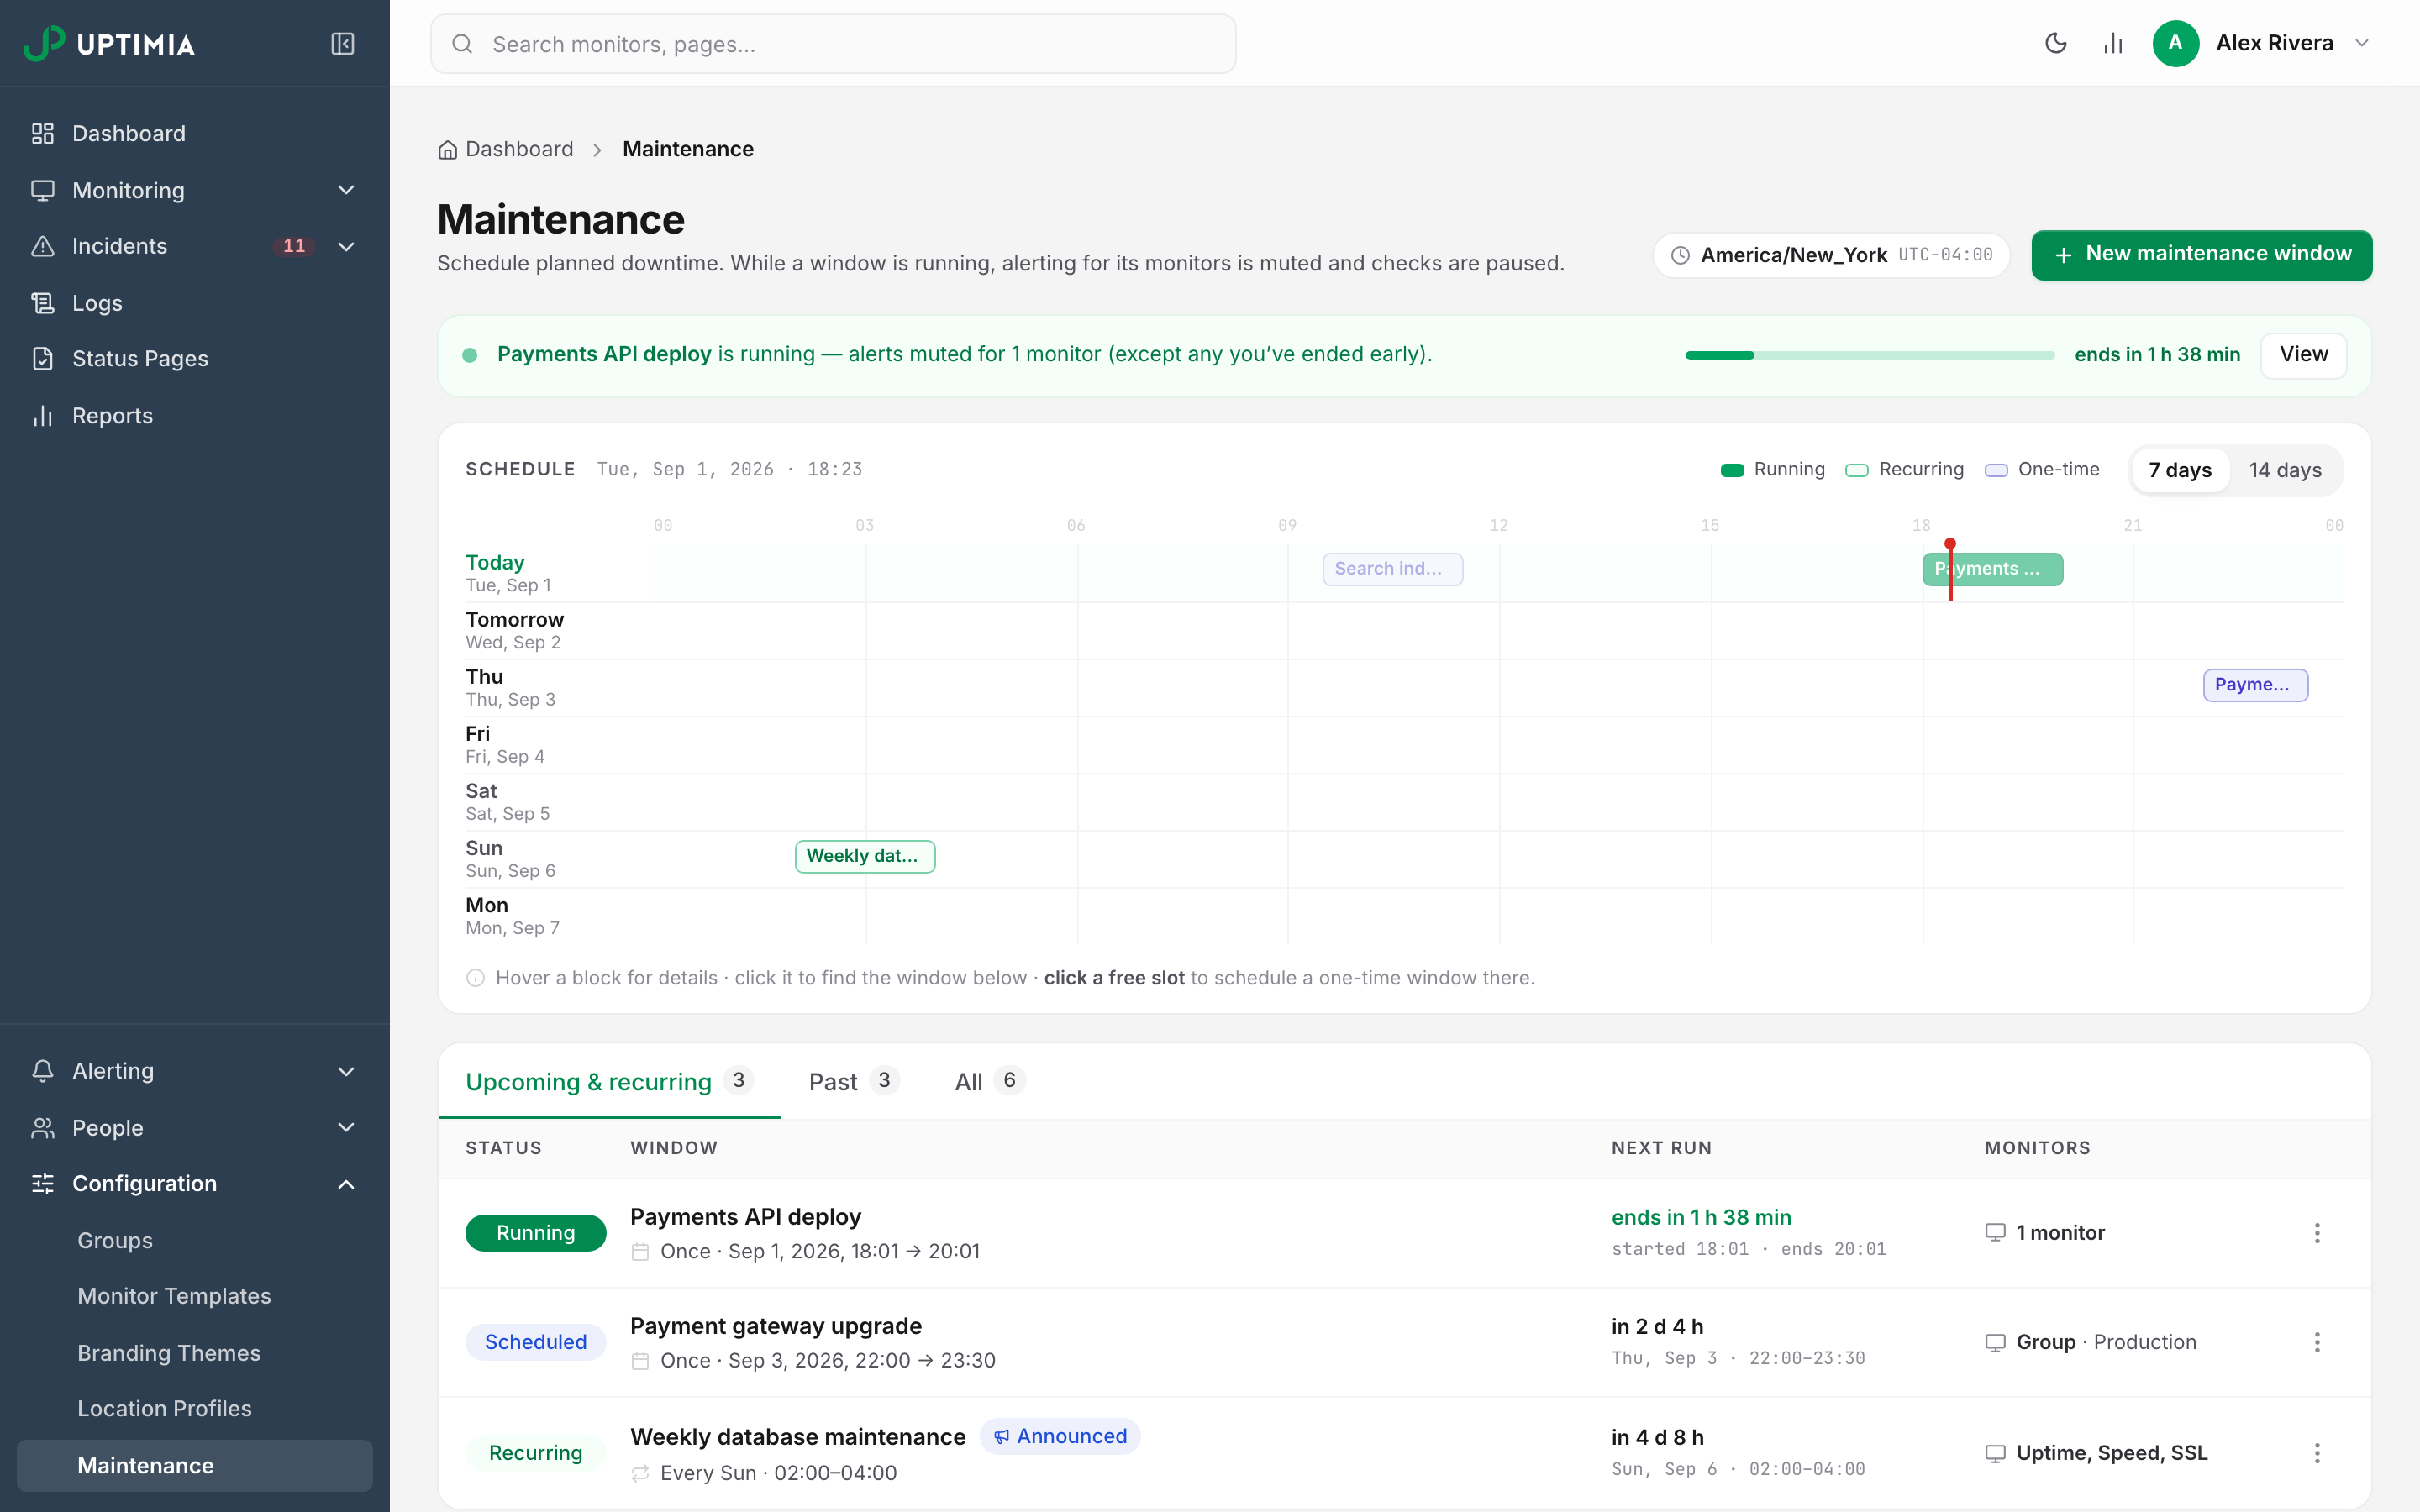Open Groups under Configuration
The image size is (2420, 1512).
click(x=115, y=1240)
